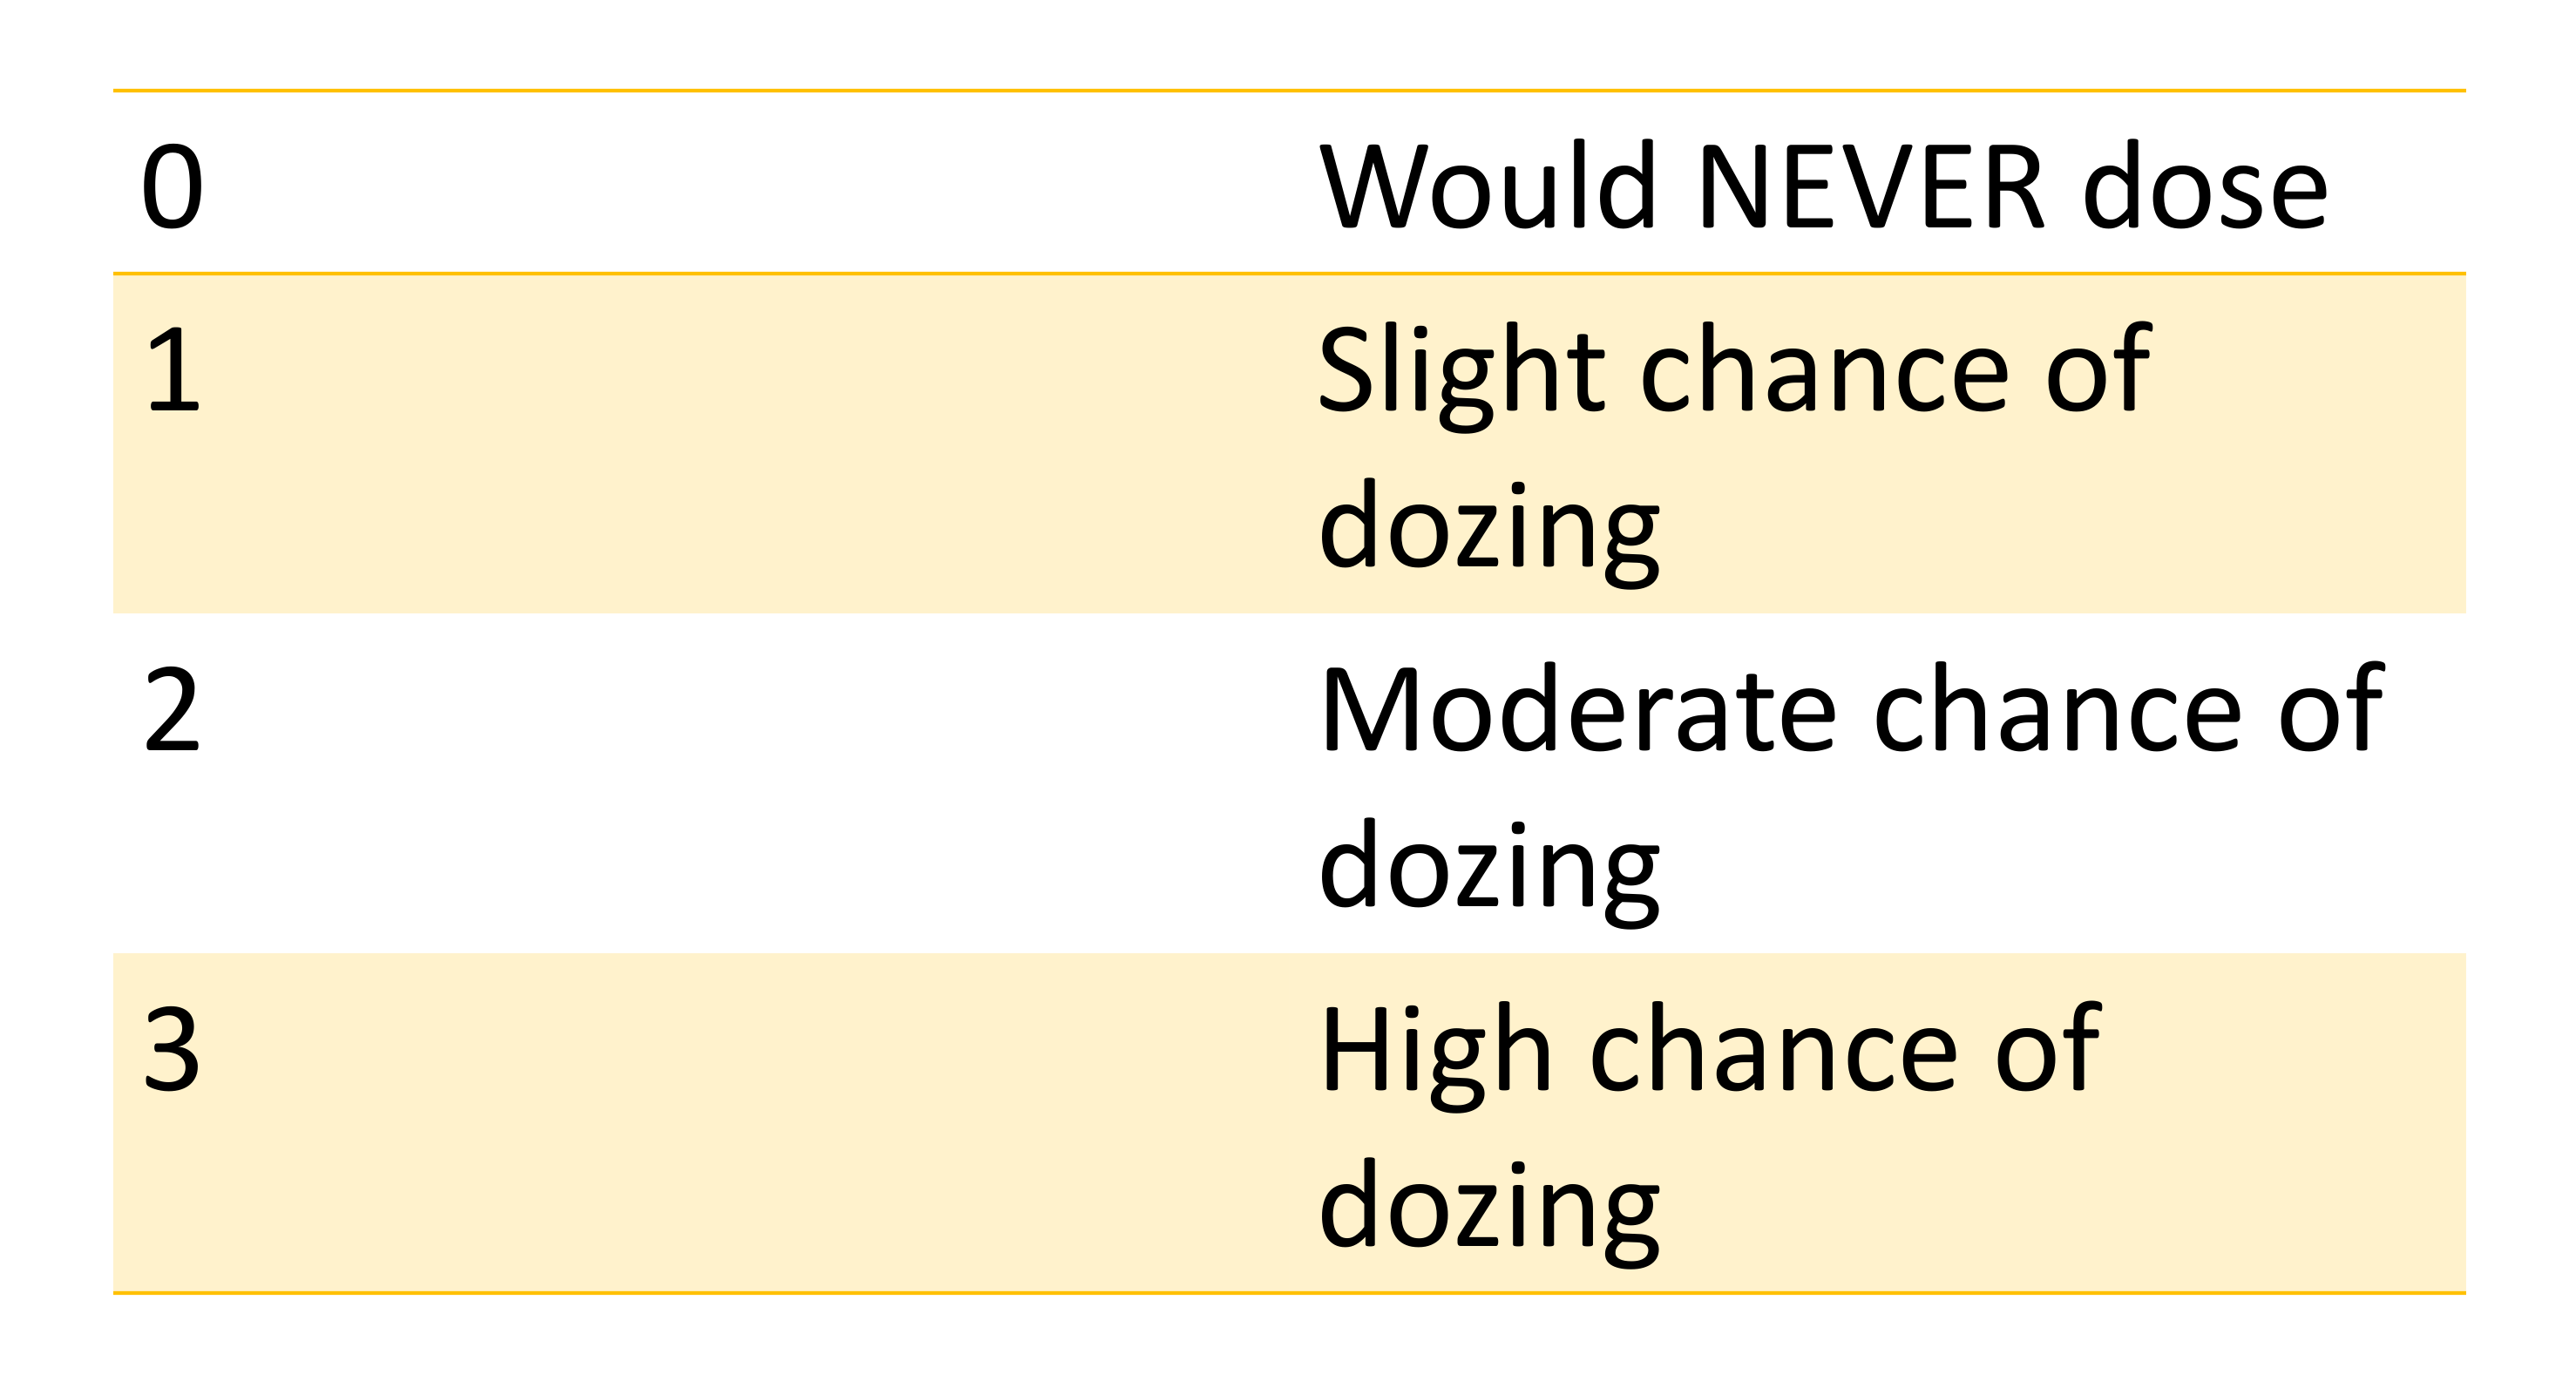
Task: Click the score number 0
Action: pos(172,186)
